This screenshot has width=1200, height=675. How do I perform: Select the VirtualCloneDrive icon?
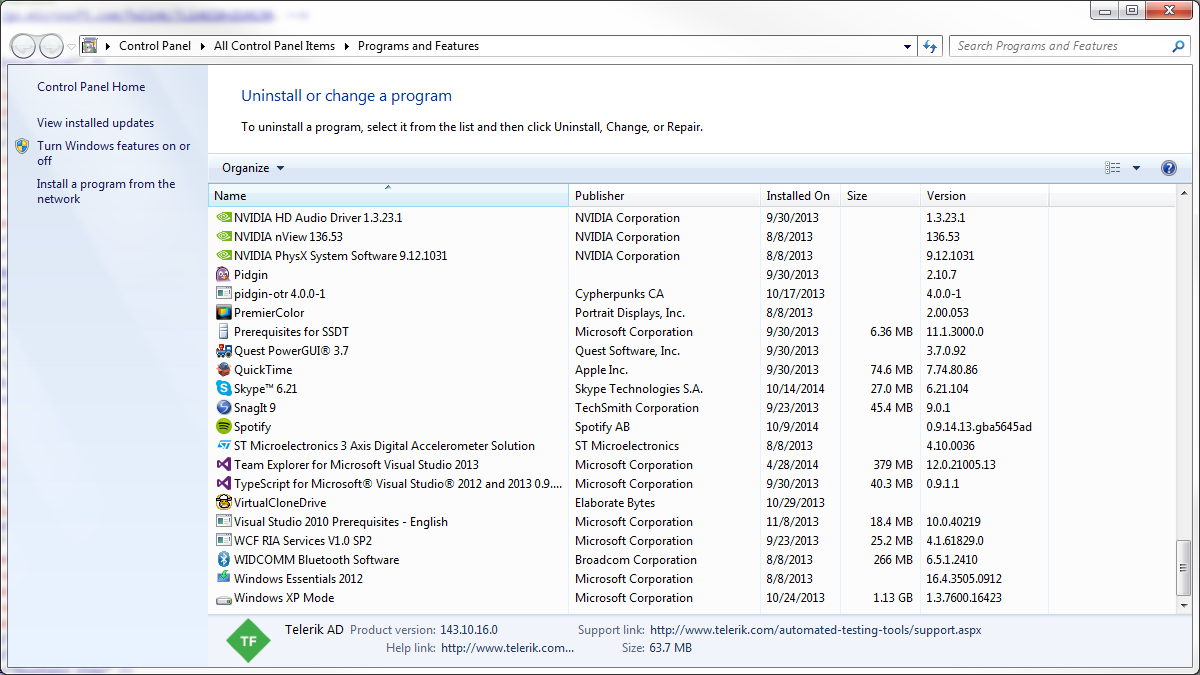tap(224, 503)
